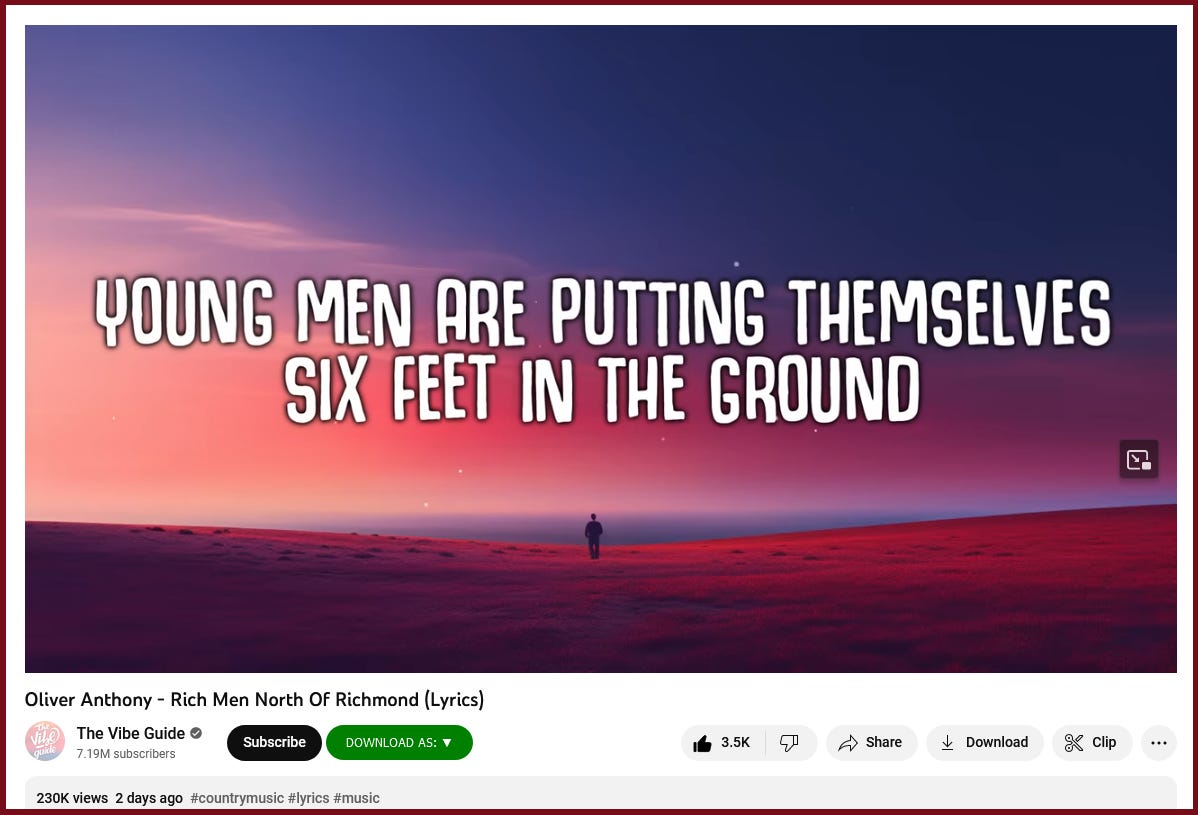Click the '230K views' text in description
The width and height of the screenshot is (1198, 815).
72,798
